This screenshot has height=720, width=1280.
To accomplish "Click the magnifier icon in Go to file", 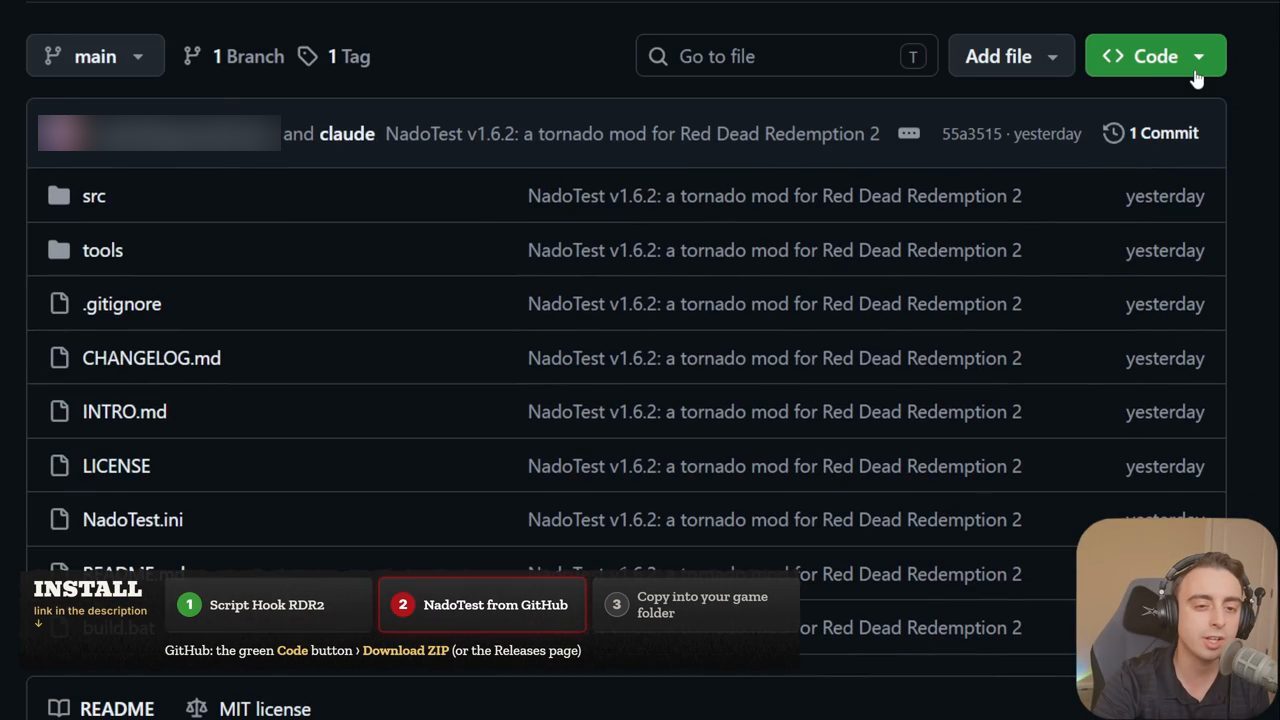I will 658,57.
